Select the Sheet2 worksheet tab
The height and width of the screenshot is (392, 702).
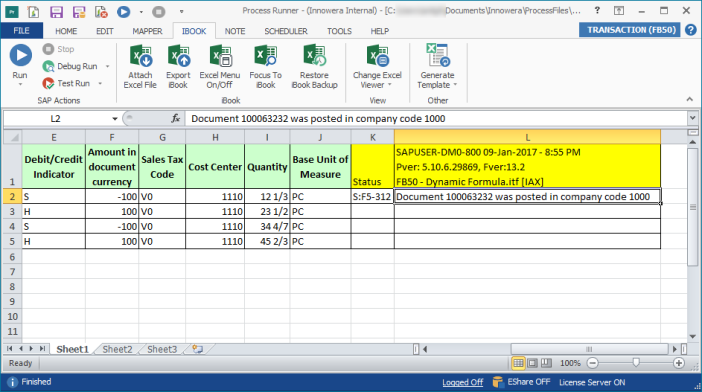[117, 349]
